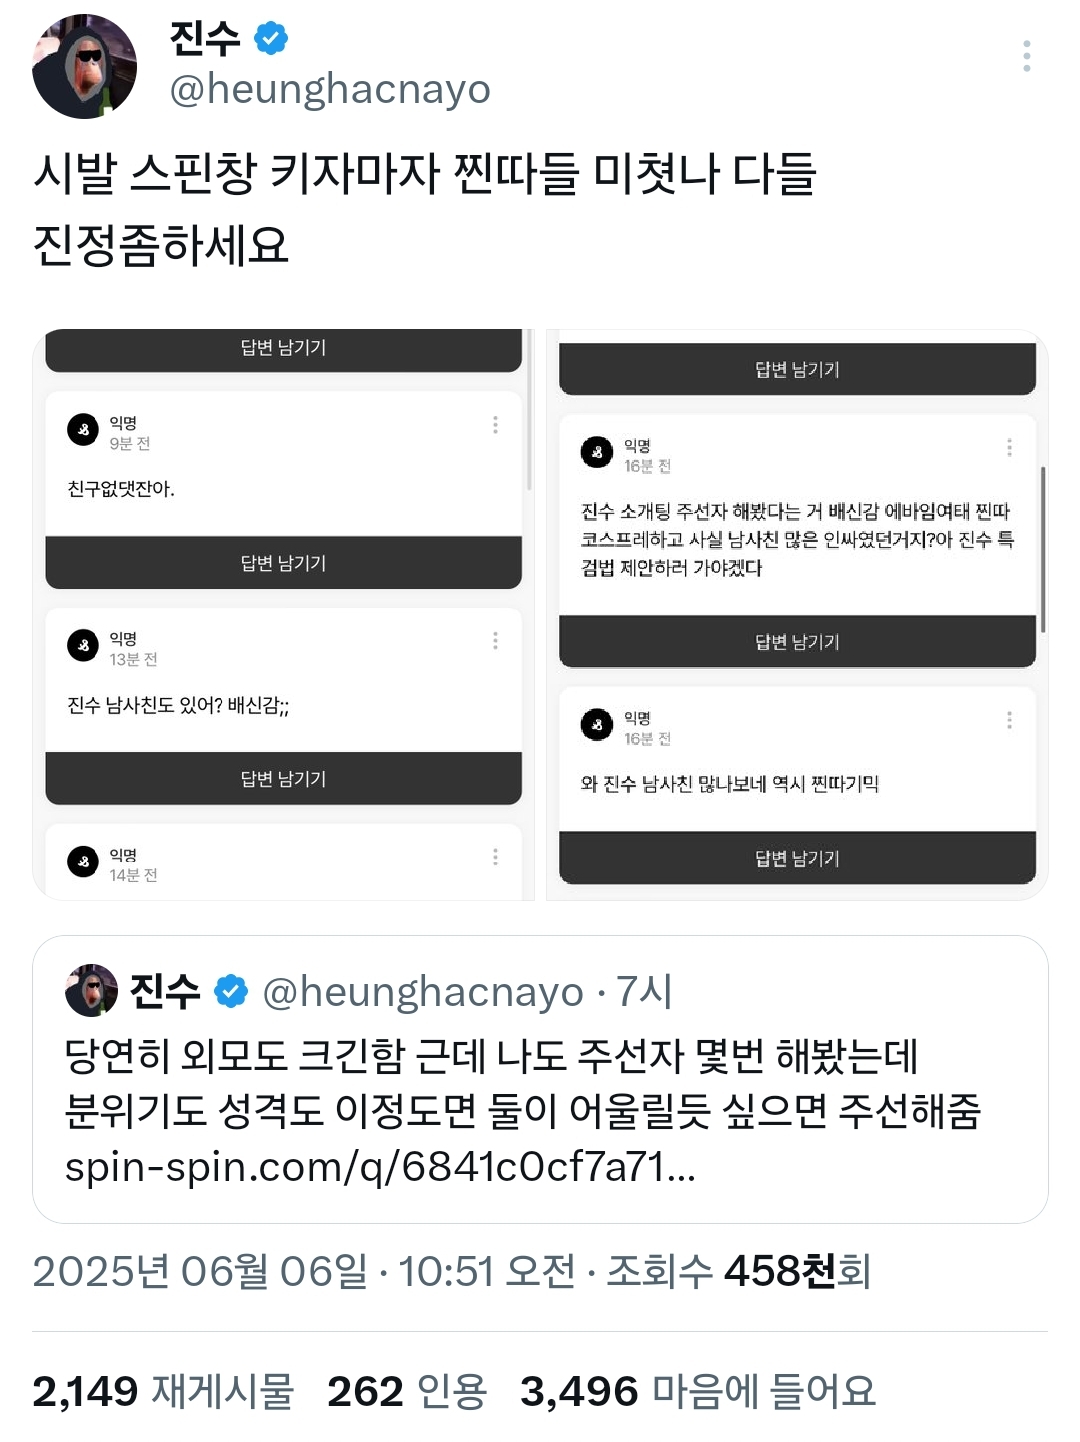View the 3,496 마음에 들어요 likes
This screenshot has width=1080, height=1442.
[698, 1391]
